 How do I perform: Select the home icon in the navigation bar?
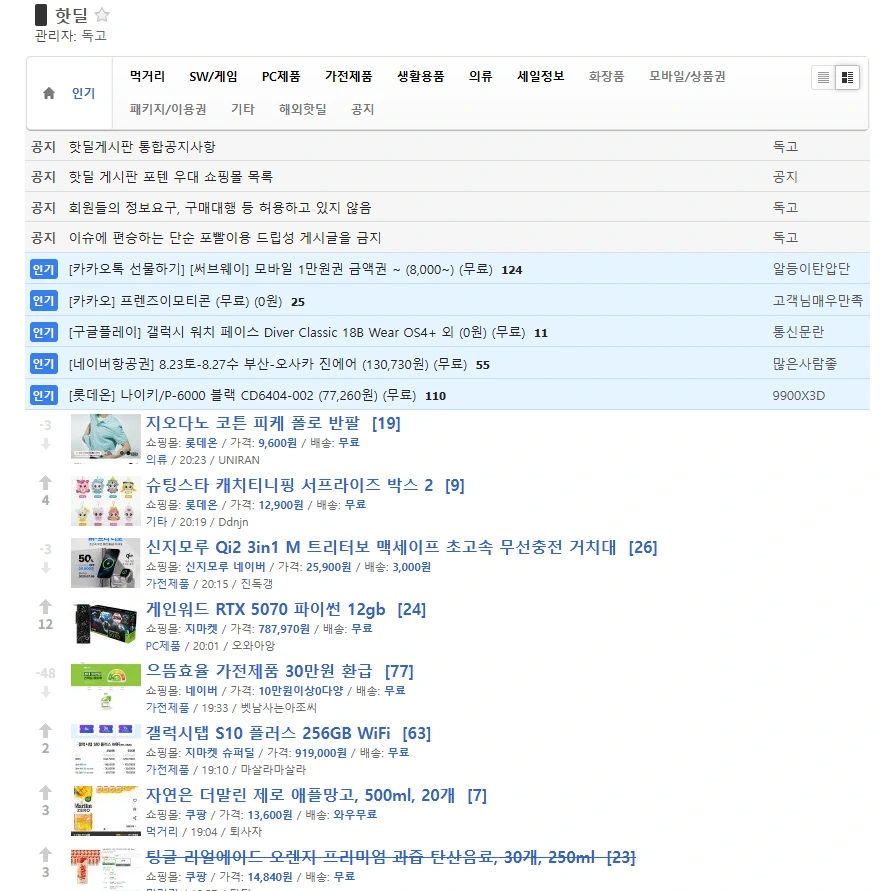click(x=47, y=92)
